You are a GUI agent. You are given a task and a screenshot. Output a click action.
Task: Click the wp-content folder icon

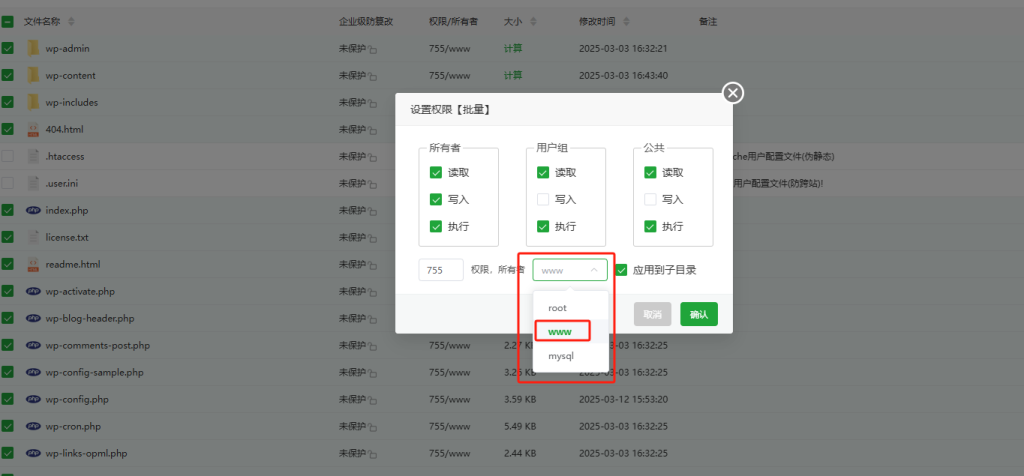(x=33, y=75)
